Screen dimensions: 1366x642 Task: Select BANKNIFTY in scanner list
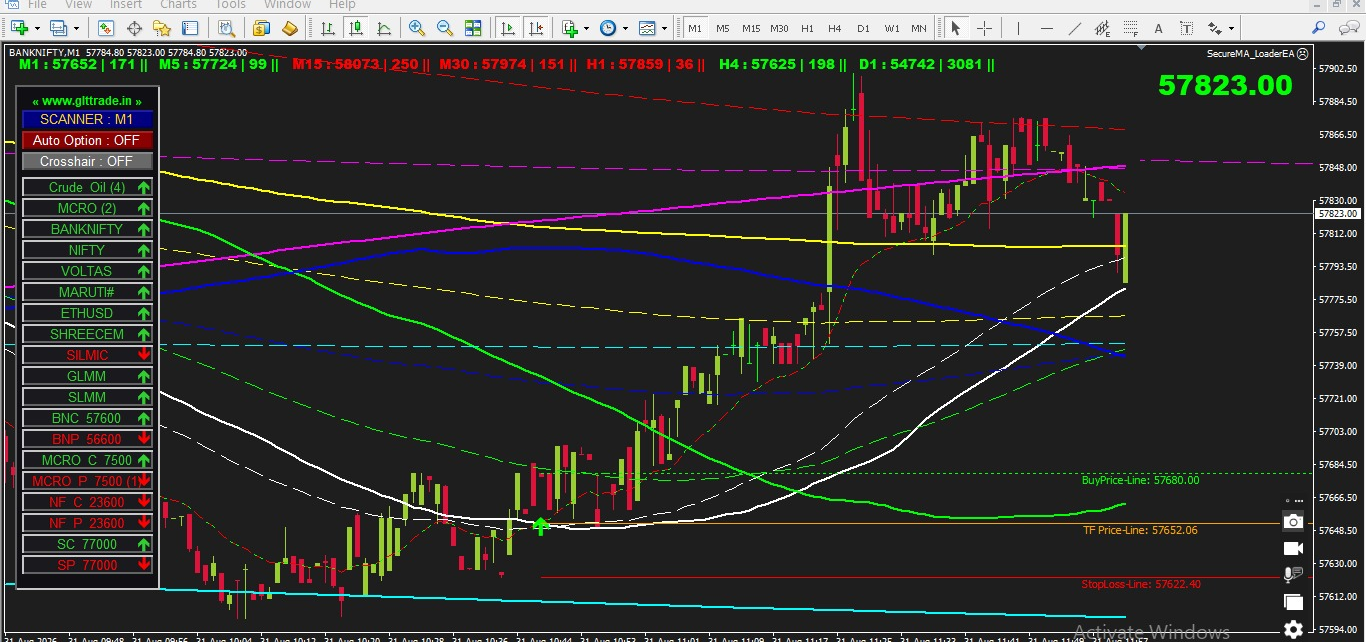pyautogui.click(x=87, y=229)
